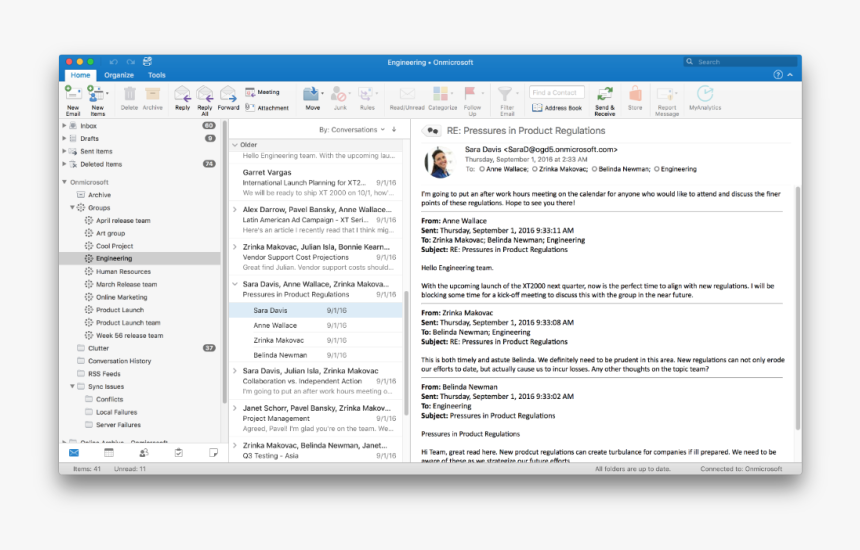Open the Tools tab
Image resolution: width=860 pixels, height=550 pixels.
click(157, 75)
